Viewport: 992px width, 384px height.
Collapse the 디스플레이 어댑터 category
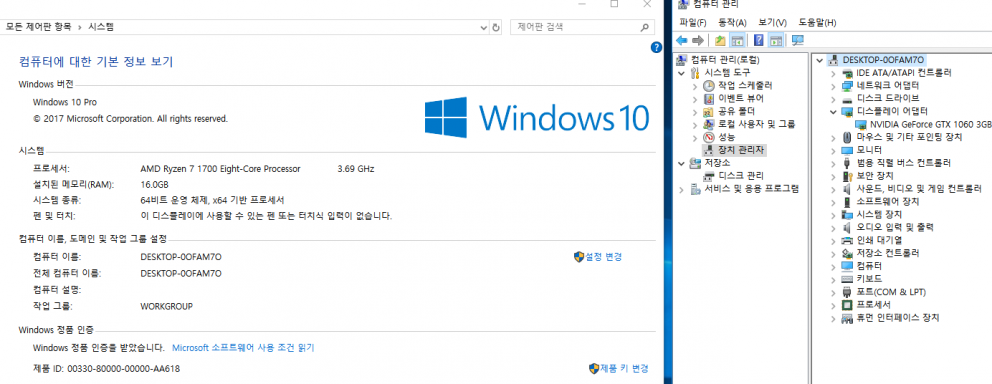(x=833, y=111)
